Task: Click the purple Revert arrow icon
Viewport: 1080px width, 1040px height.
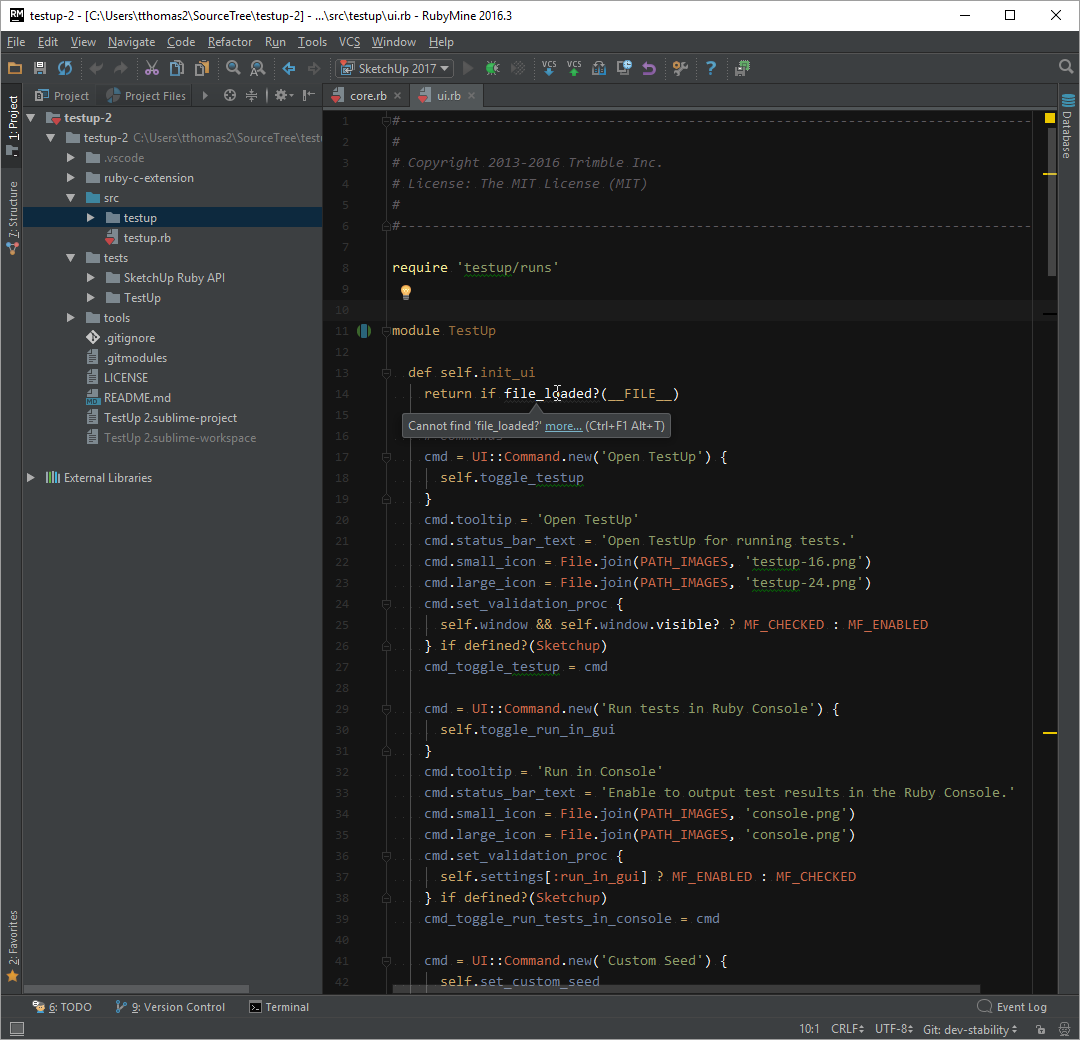Action: (x=649, y=68)
